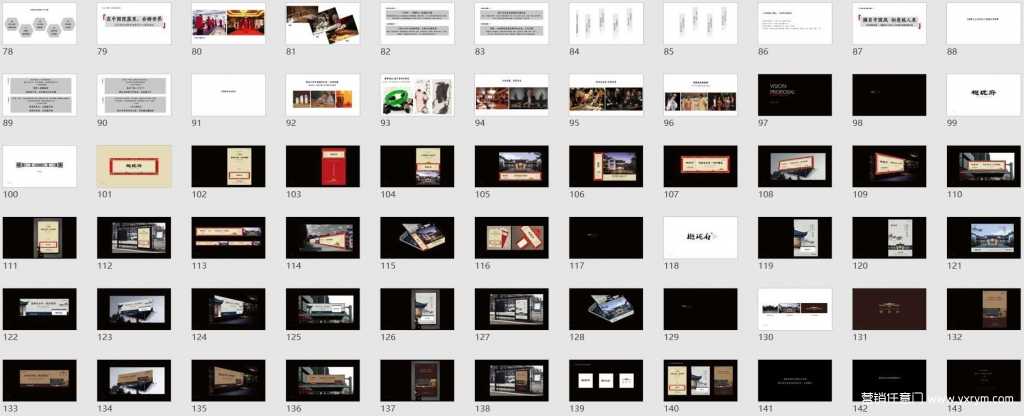
Task: Open slide 118 with white calligraphy background
Action: (700, 237)
